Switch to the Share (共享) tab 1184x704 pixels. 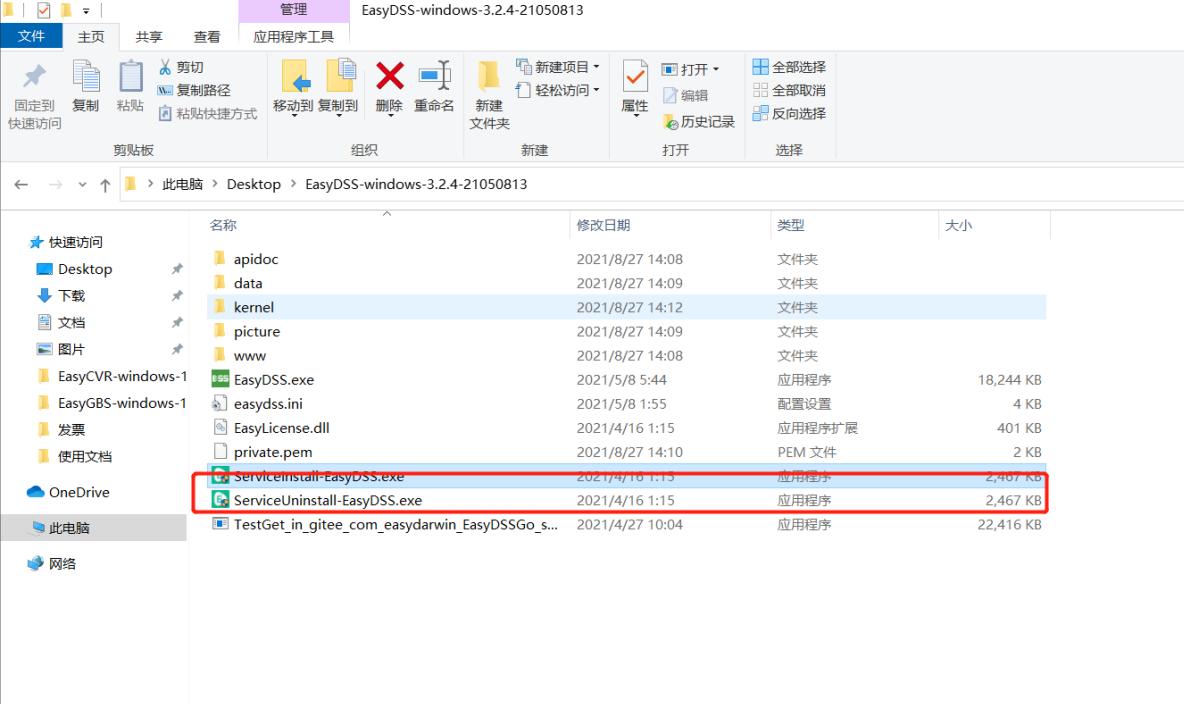[x=149, y=36]
